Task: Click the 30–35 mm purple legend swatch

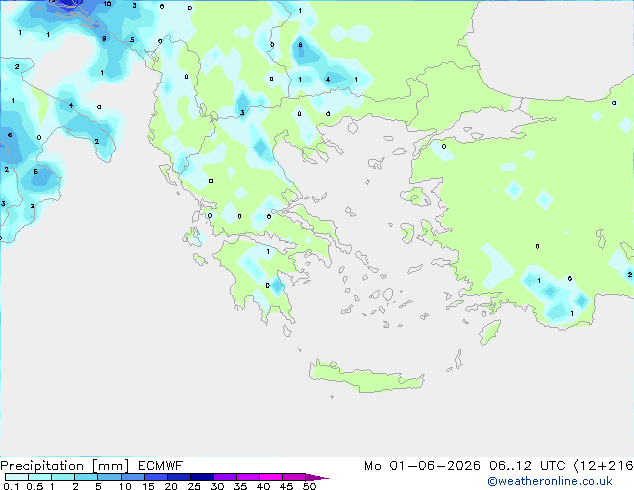Action: coord(225,477)
